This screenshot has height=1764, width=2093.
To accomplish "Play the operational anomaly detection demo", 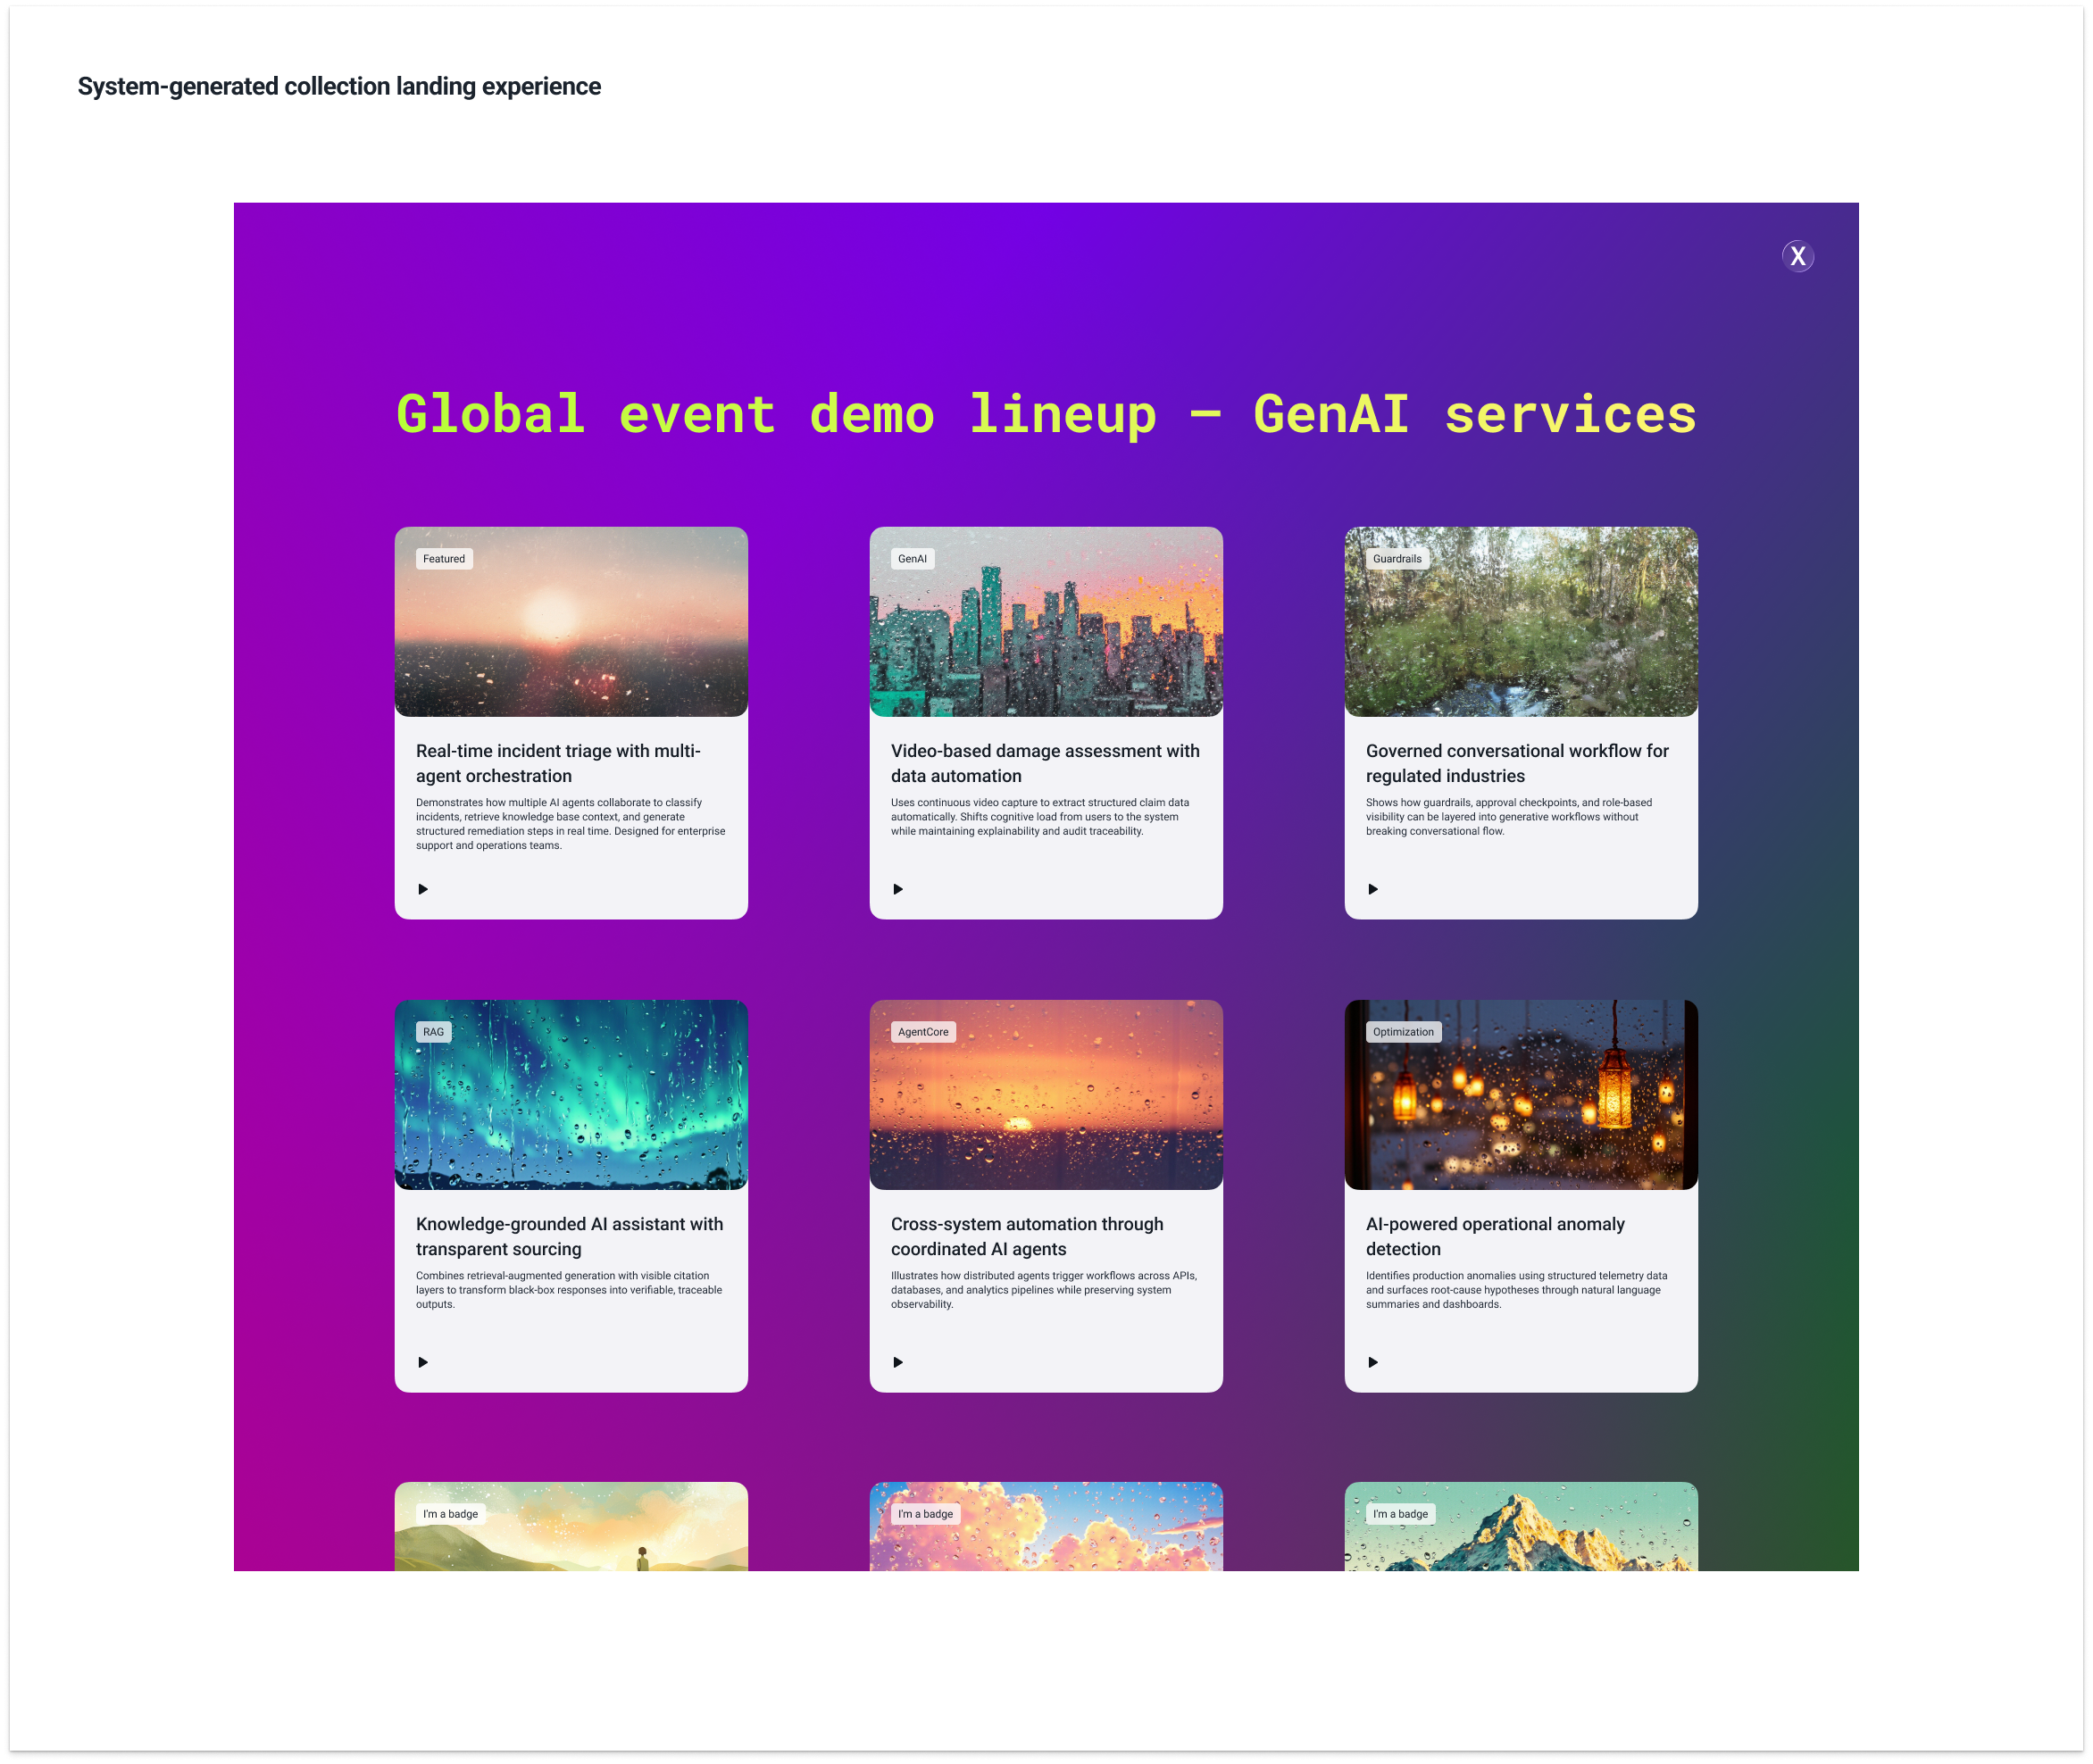I will tap(1373, 1362).
